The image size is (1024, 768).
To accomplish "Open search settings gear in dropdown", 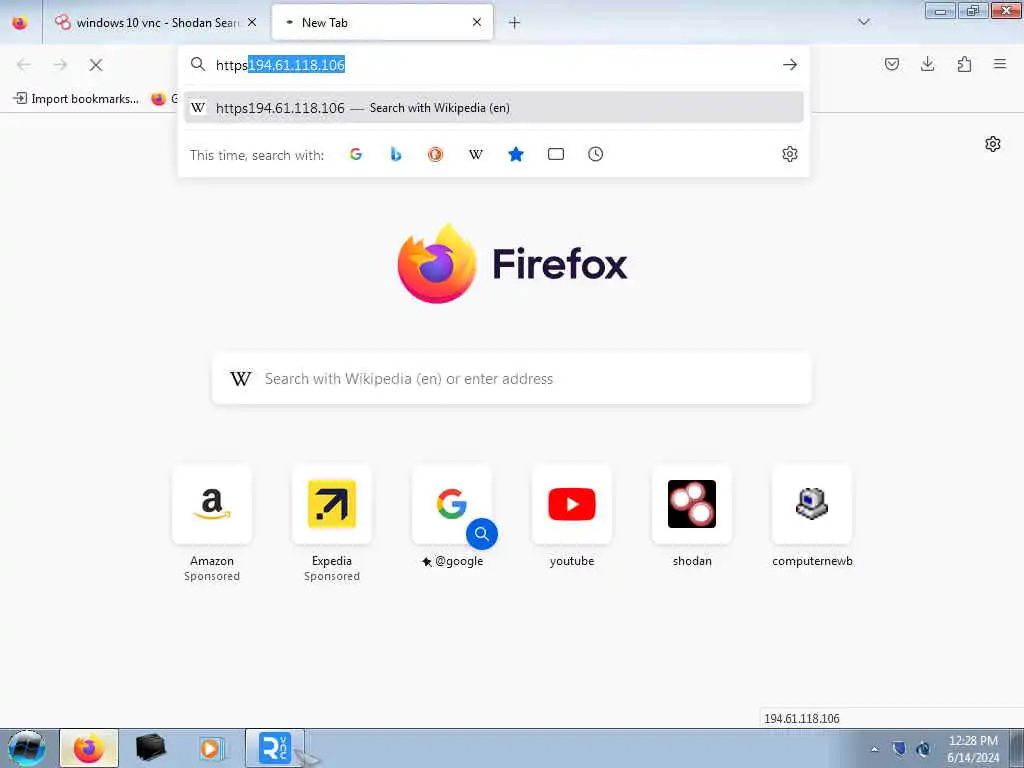I will [x=790, y=154].
